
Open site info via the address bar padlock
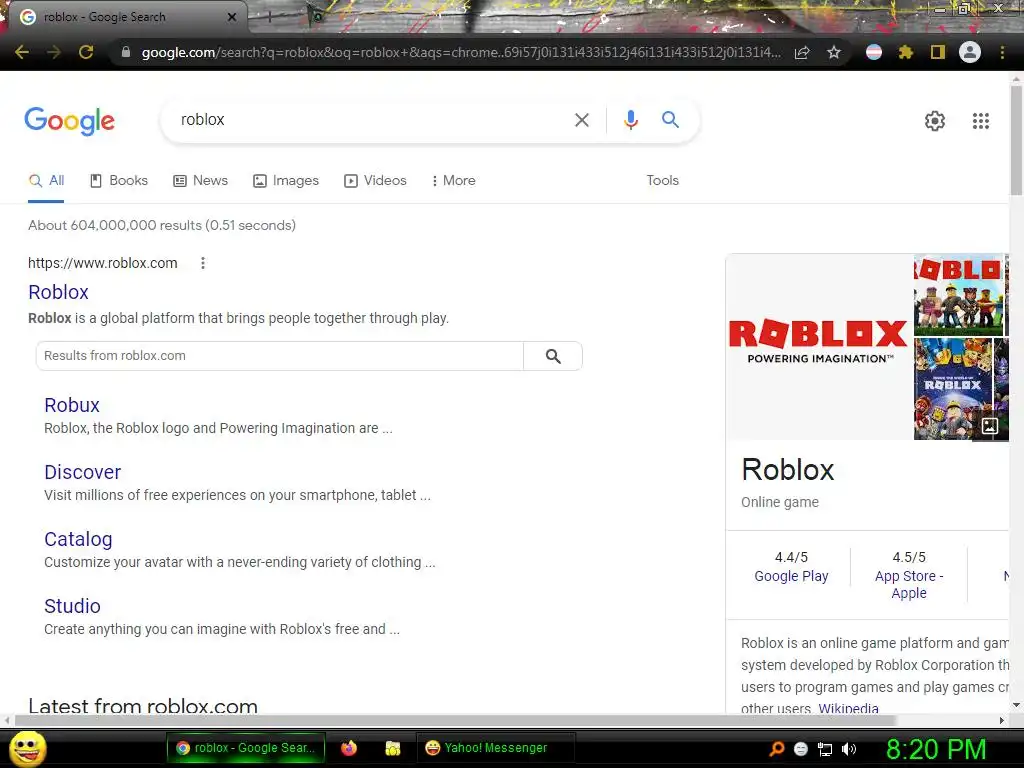pyautogui.click(x=126, y=52)
